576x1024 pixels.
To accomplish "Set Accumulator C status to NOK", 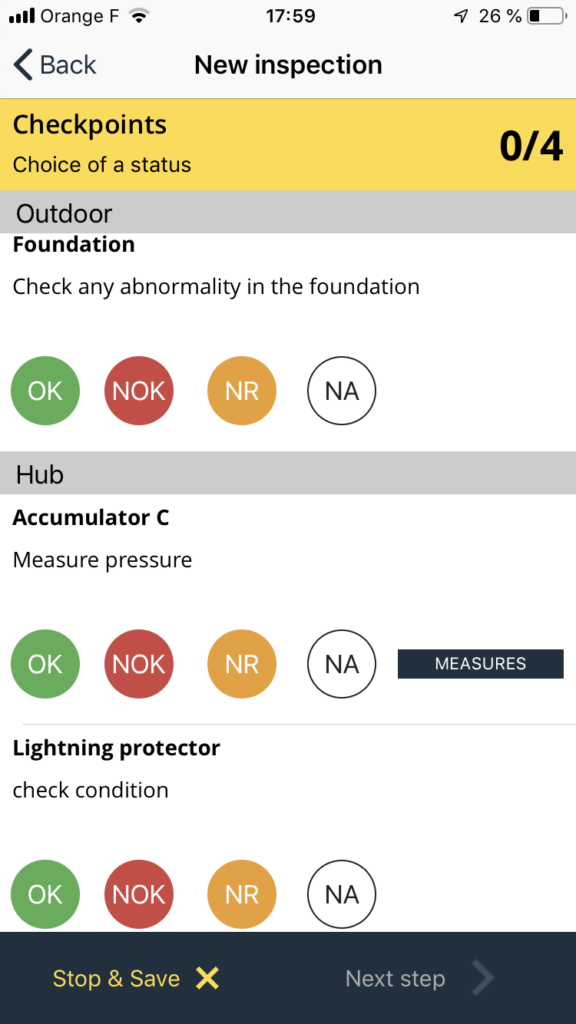I will click(x=139, y=664).
